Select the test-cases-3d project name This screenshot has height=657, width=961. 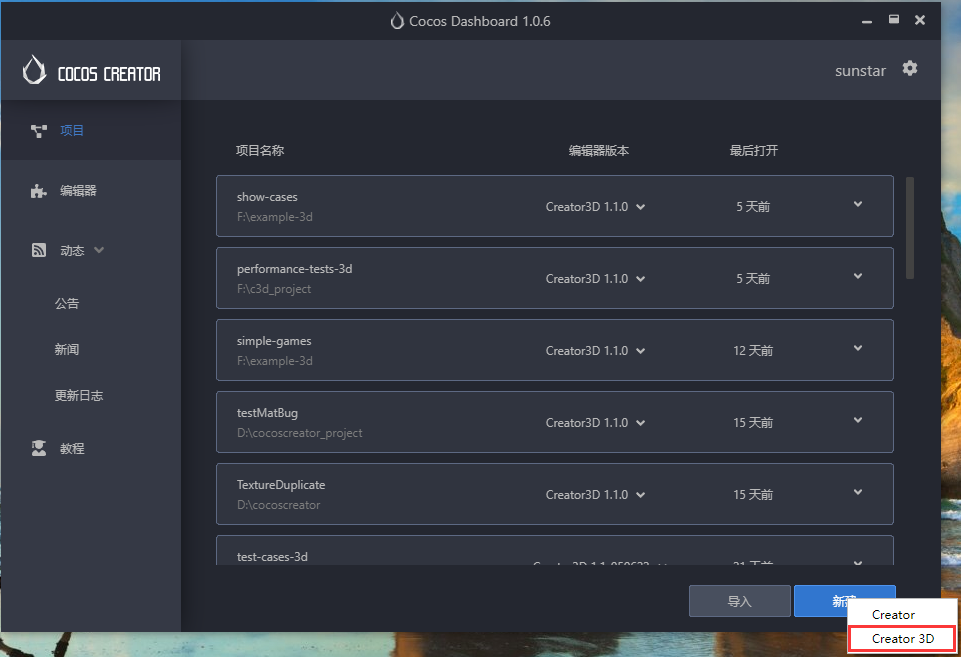click(272, 556)
